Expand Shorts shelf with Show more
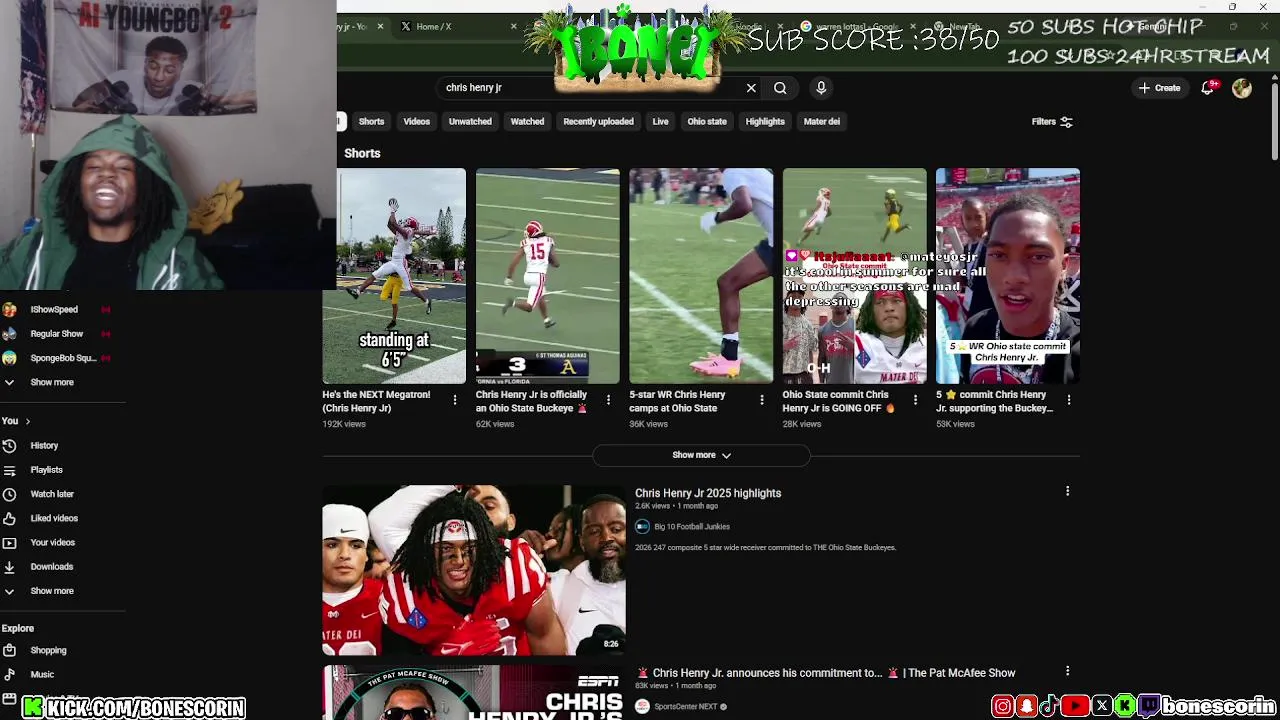The height and width of the screenshot is (720, 1280). 701,455
